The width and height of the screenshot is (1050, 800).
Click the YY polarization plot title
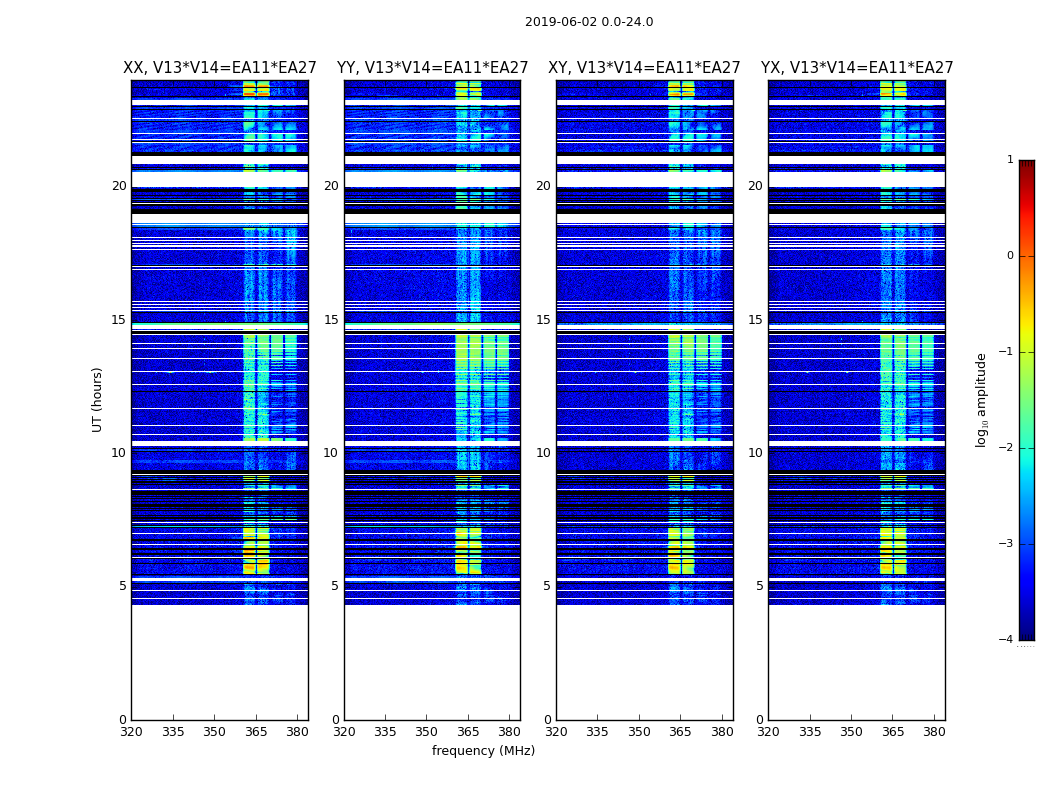tap(433, 68)
